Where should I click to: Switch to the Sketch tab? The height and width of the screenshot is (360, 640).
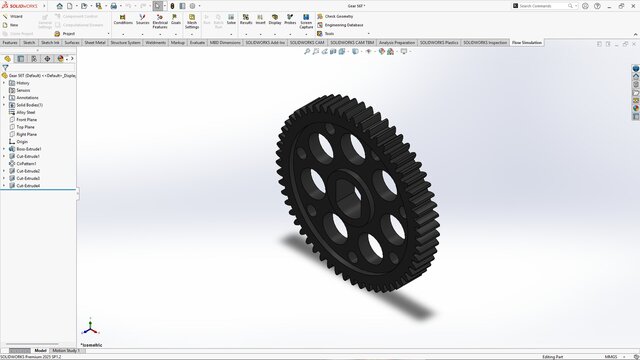point(29,42)
